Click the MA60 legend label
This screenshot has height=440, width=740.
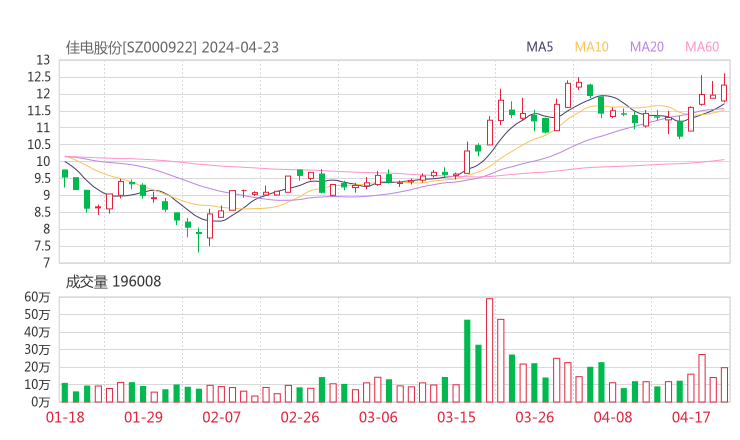(702, 47)
